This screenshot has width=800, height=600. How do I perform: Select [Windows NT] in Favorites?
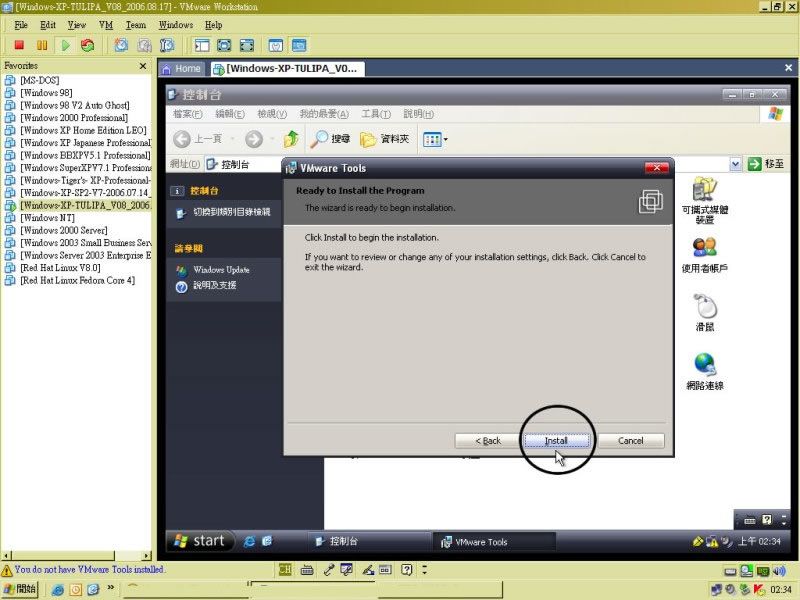[x=47, y=218]
